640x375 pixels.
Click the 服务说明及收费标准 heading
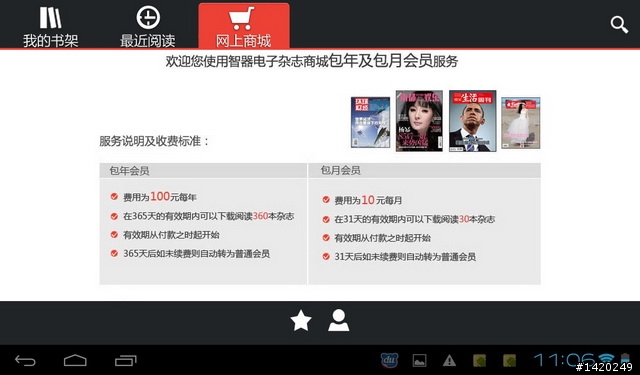154,141
